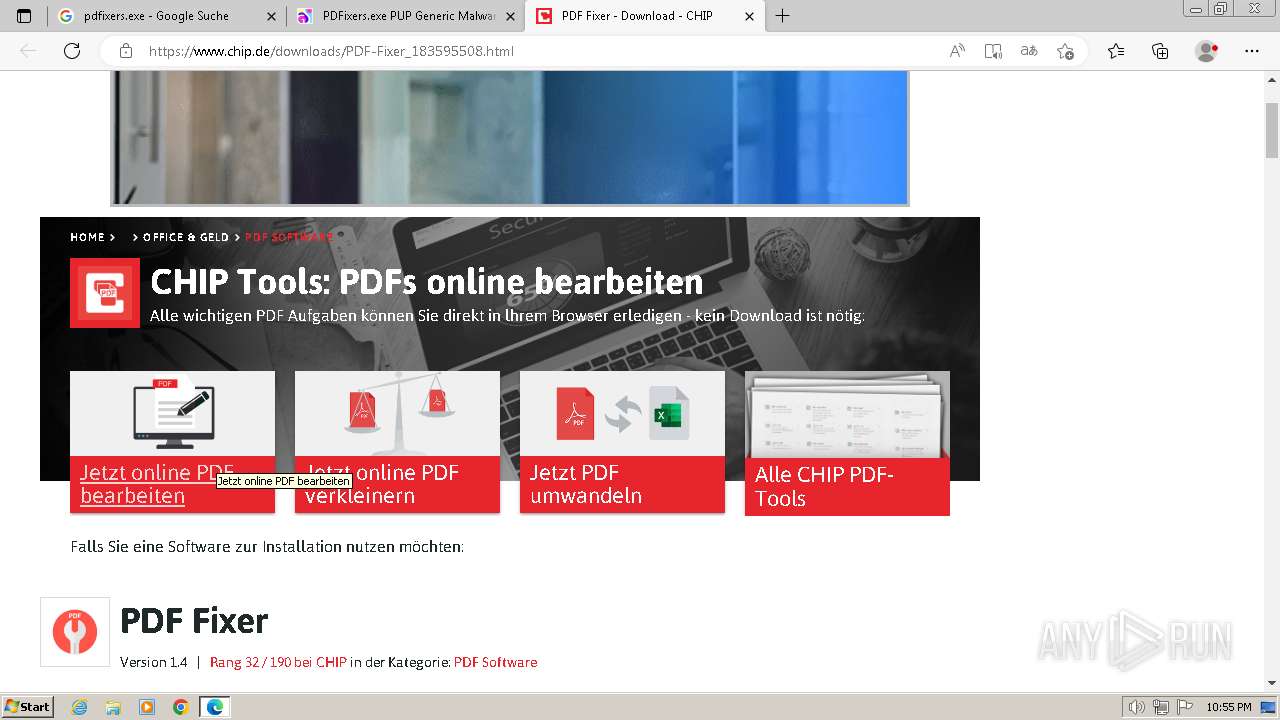Click the PDF edit monitor thumbnail
Image resolution: width=1280 pixels, height=720 pixels.
coord(172,414)
